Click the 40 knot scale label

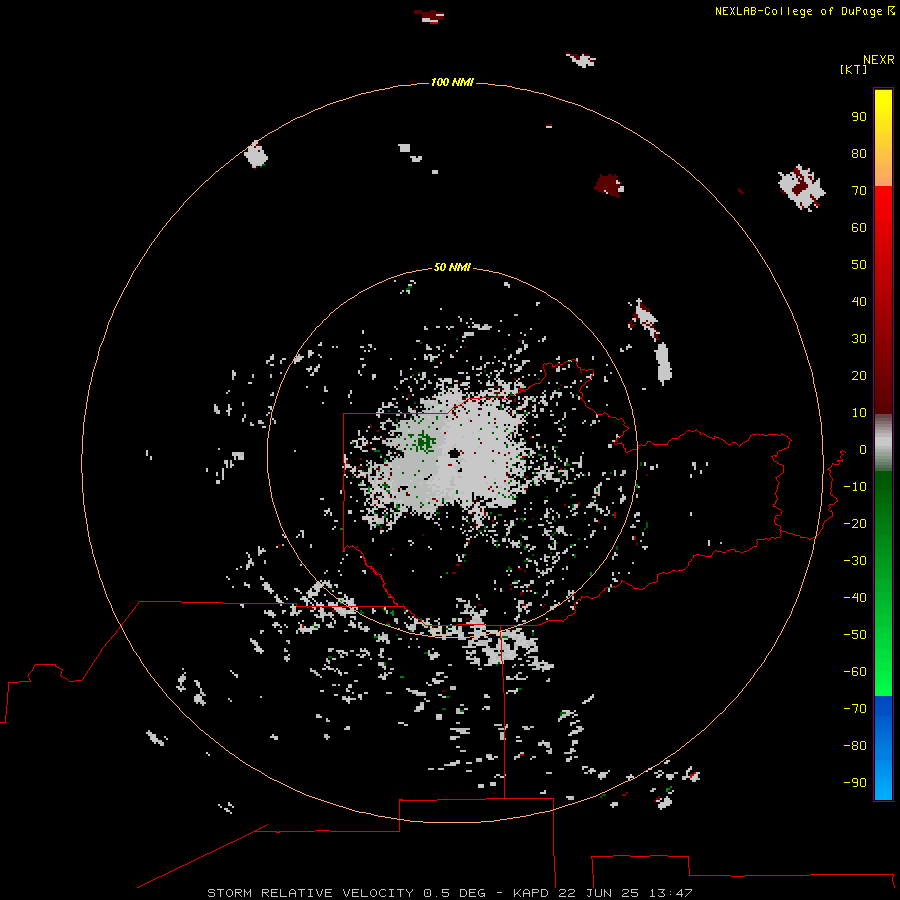pyautogui.click(x=859, y=301)
